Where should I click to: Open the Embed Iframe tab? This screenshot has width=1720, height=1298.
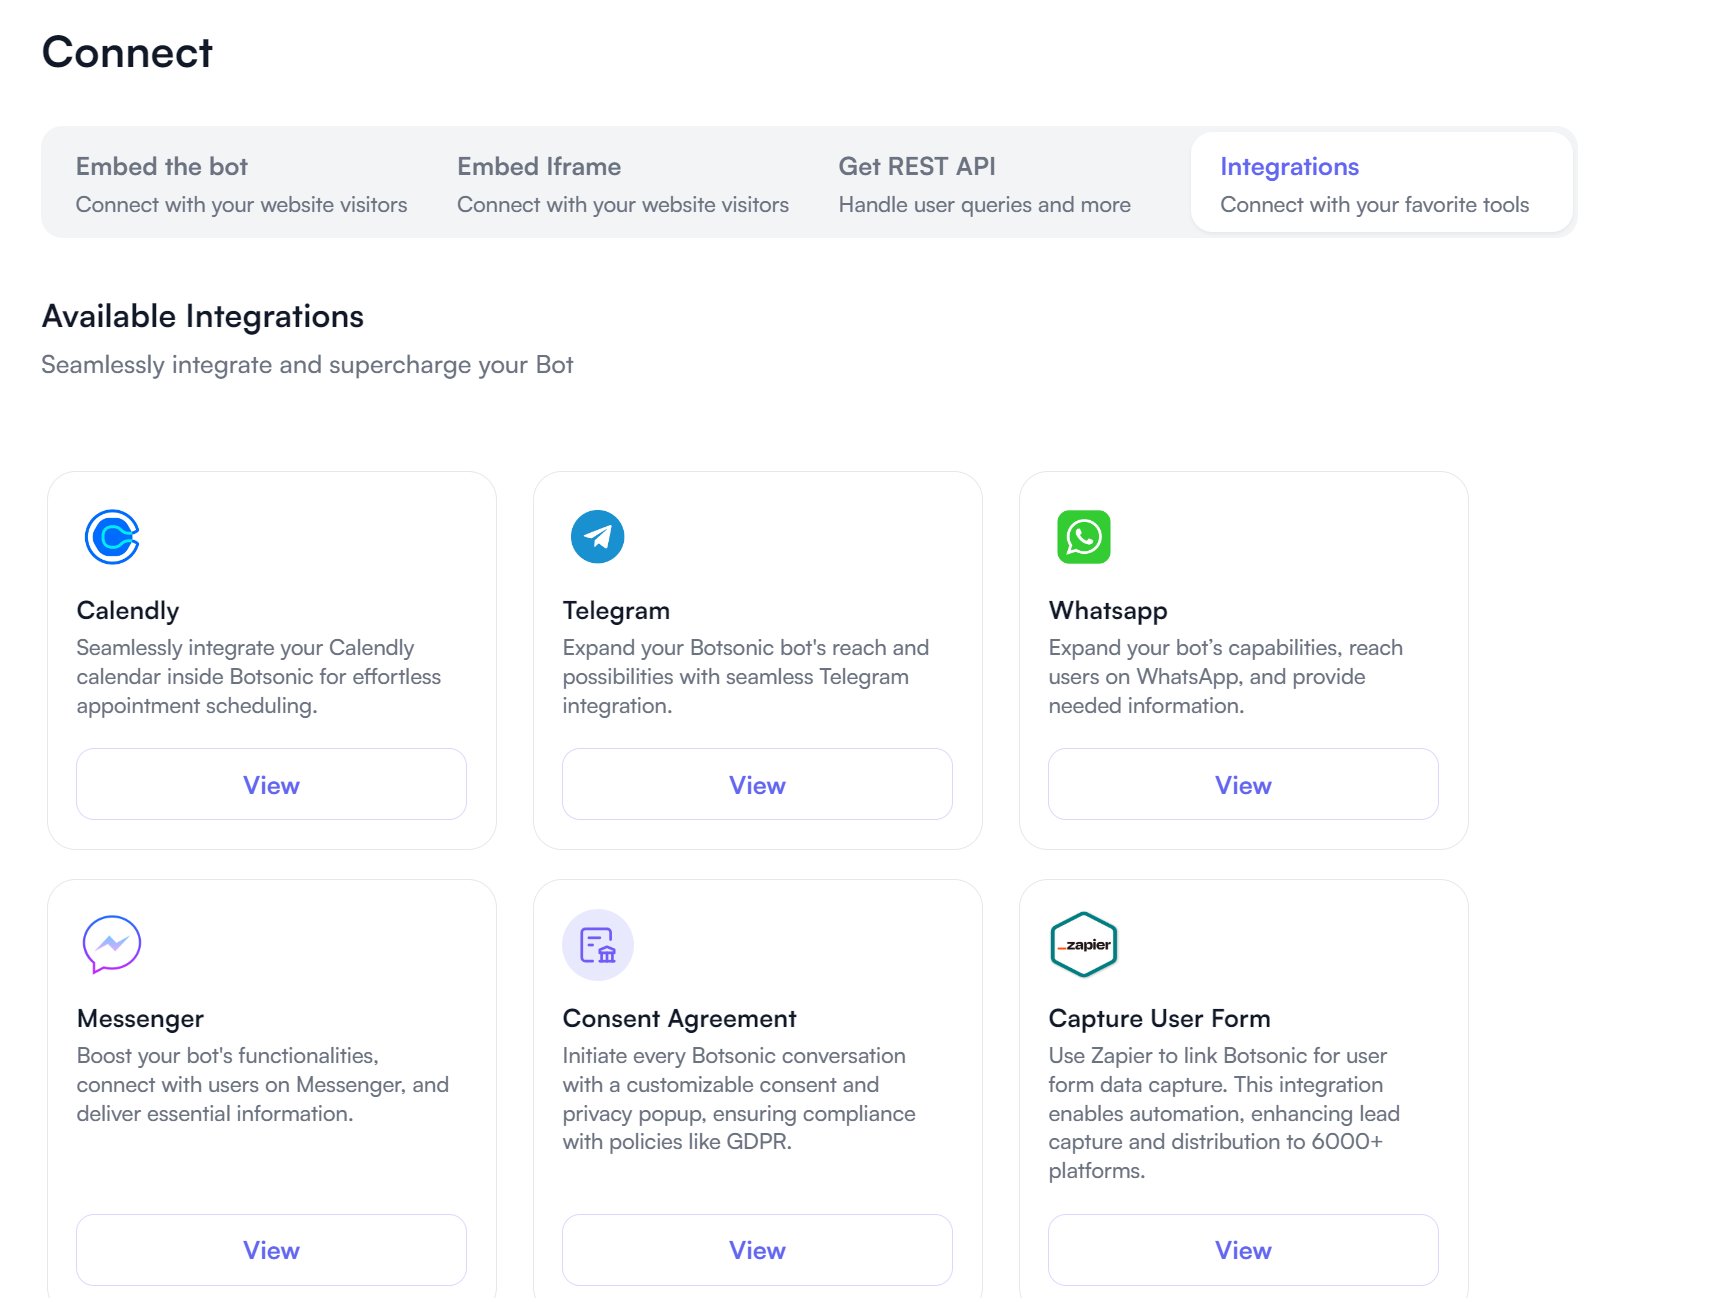point(622,184)
